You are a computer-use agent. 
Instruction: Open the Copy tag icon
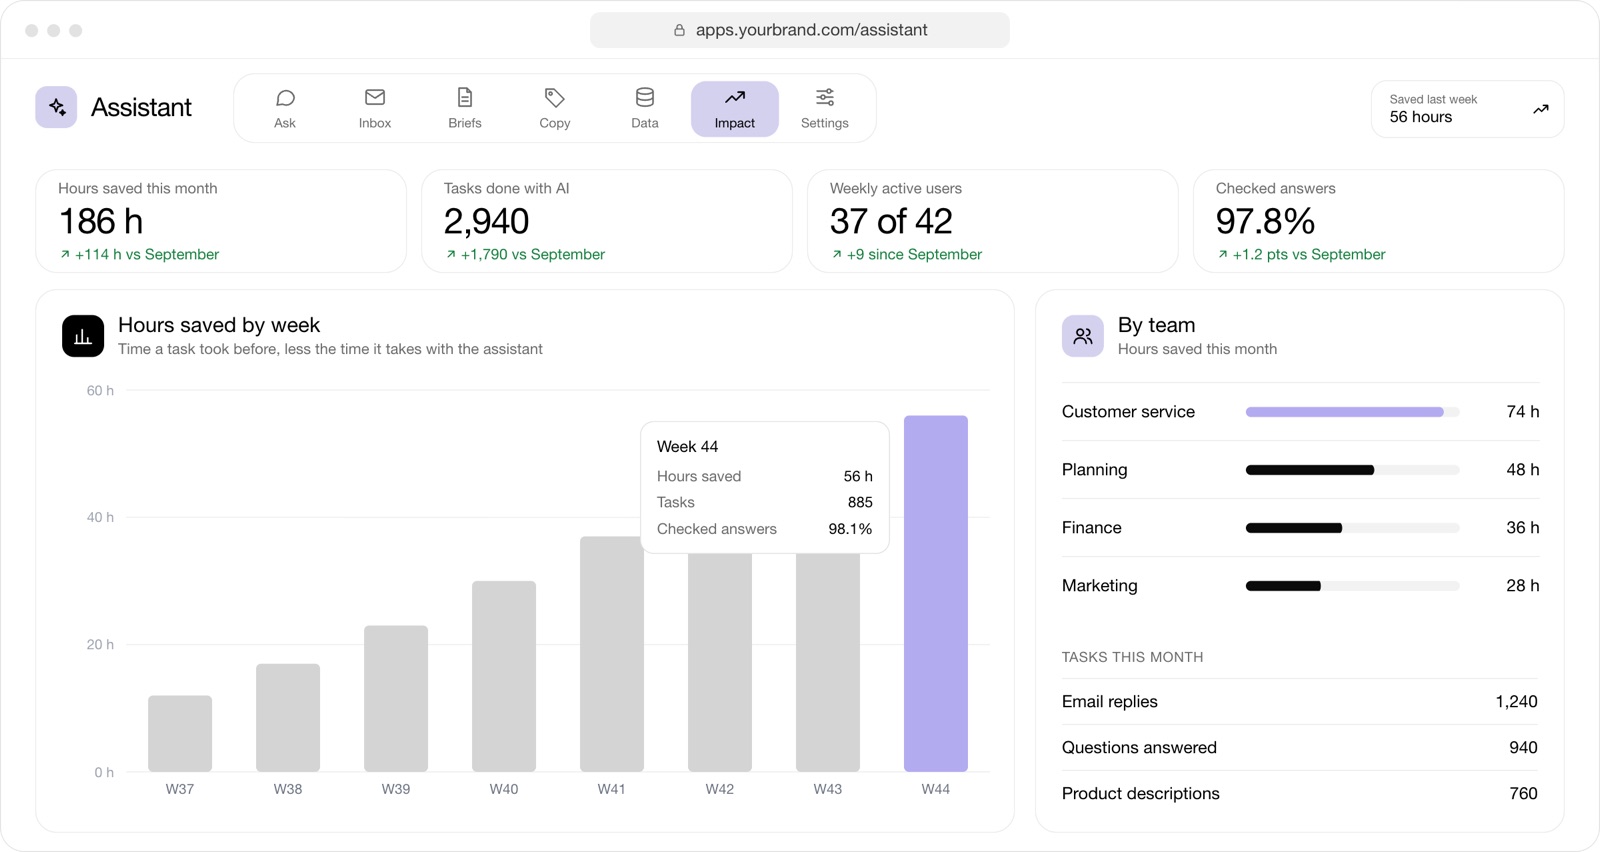[x=555, y=97]
